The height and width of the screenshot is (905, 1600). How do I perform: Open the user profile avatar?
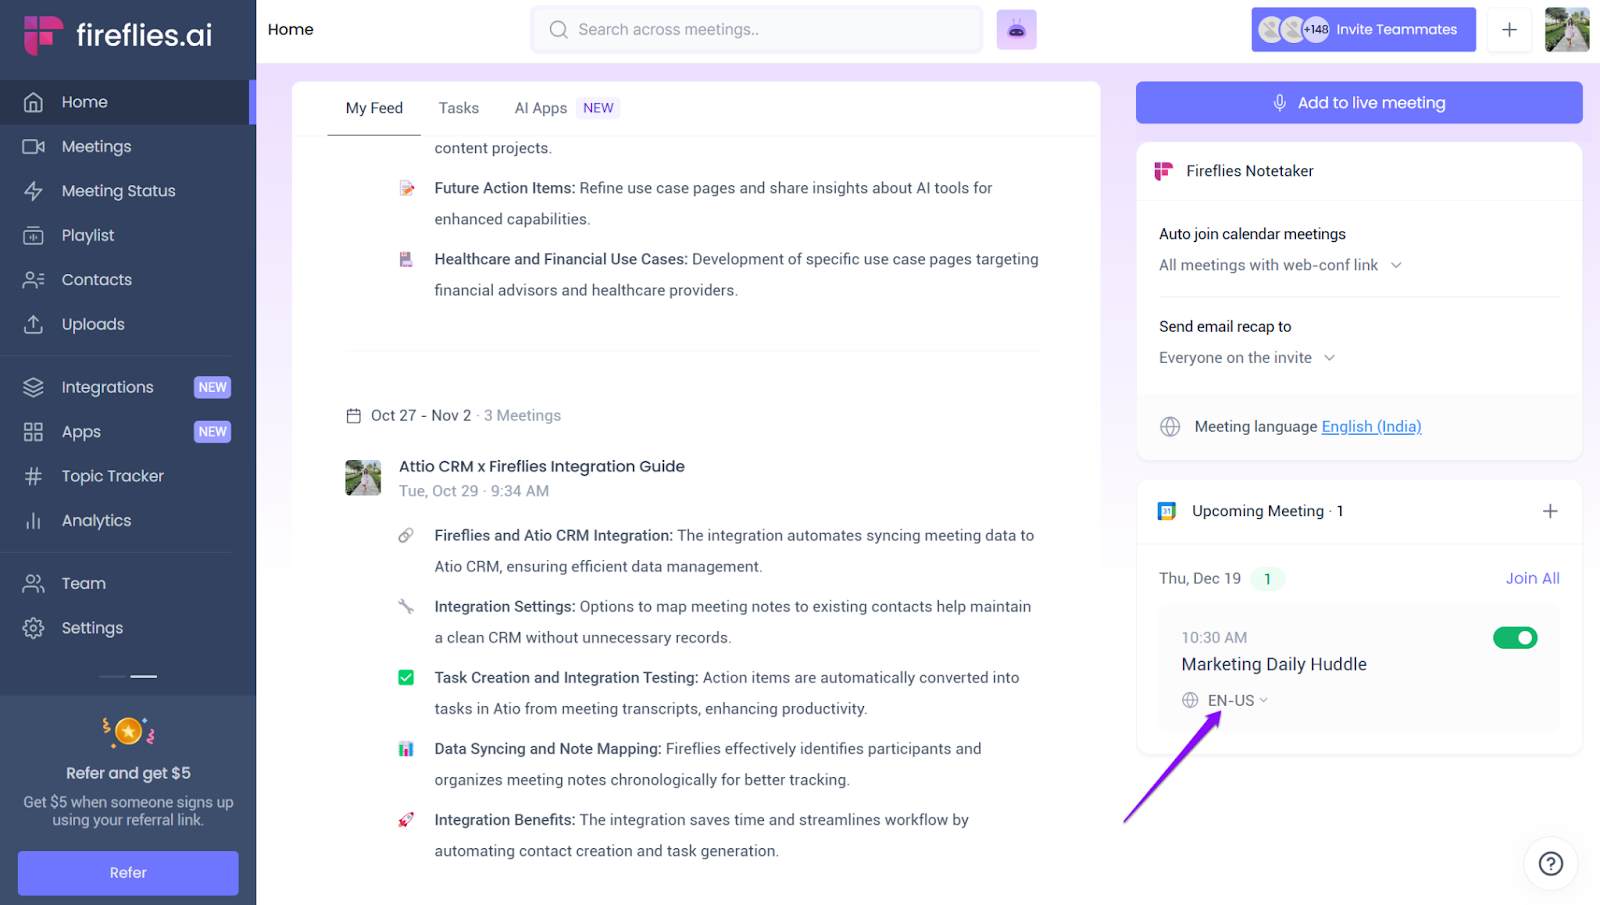(1567, 30)
